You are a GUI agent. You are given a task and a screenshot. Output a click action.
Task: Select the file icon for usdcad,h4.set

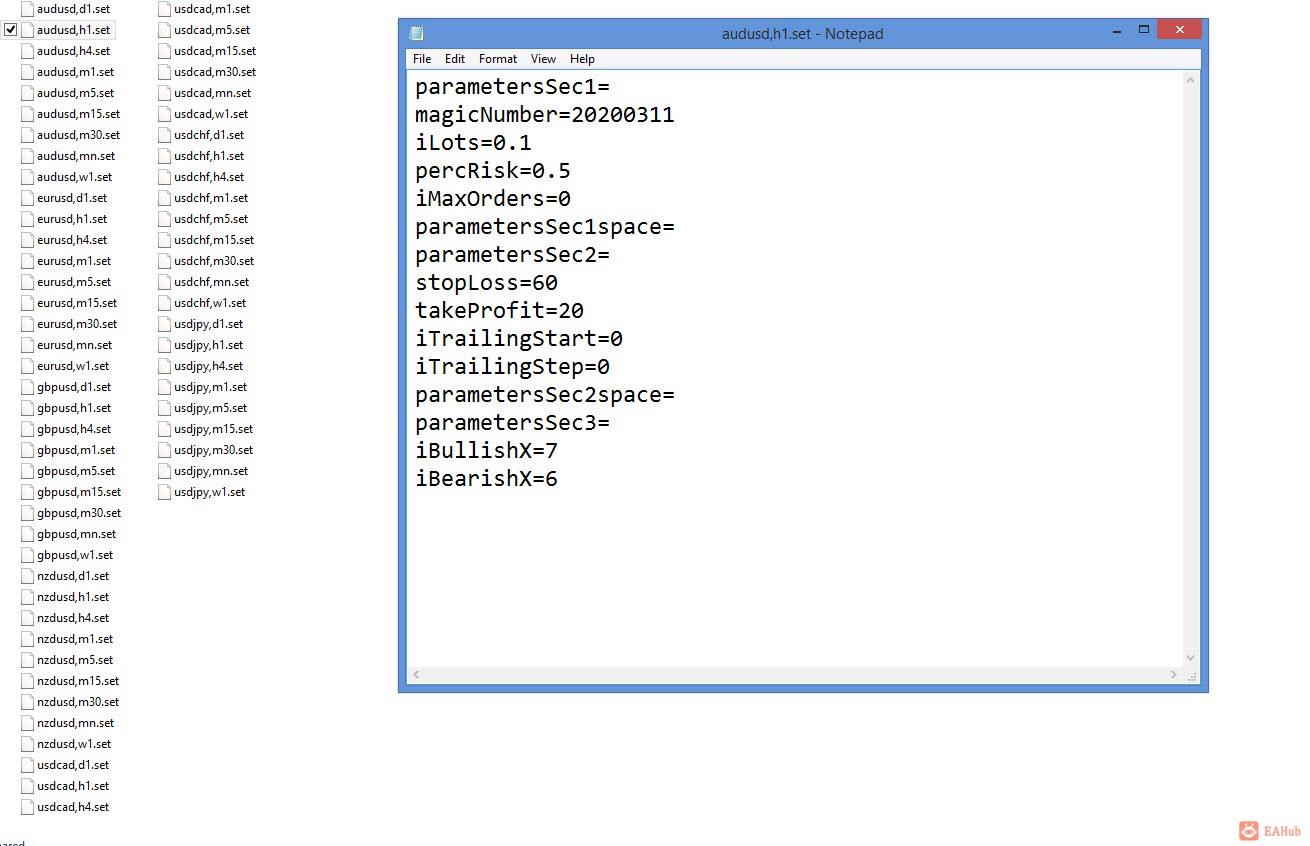pos(28,807)
